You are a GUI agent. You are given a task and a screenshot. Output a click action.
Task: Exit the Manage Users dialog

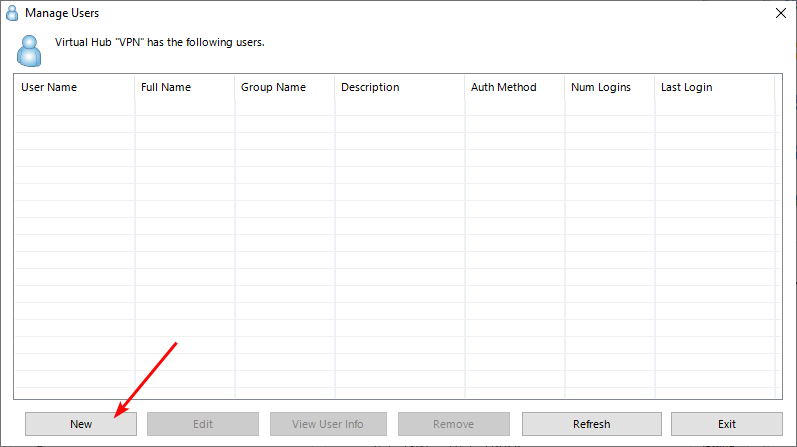[727, 424]
